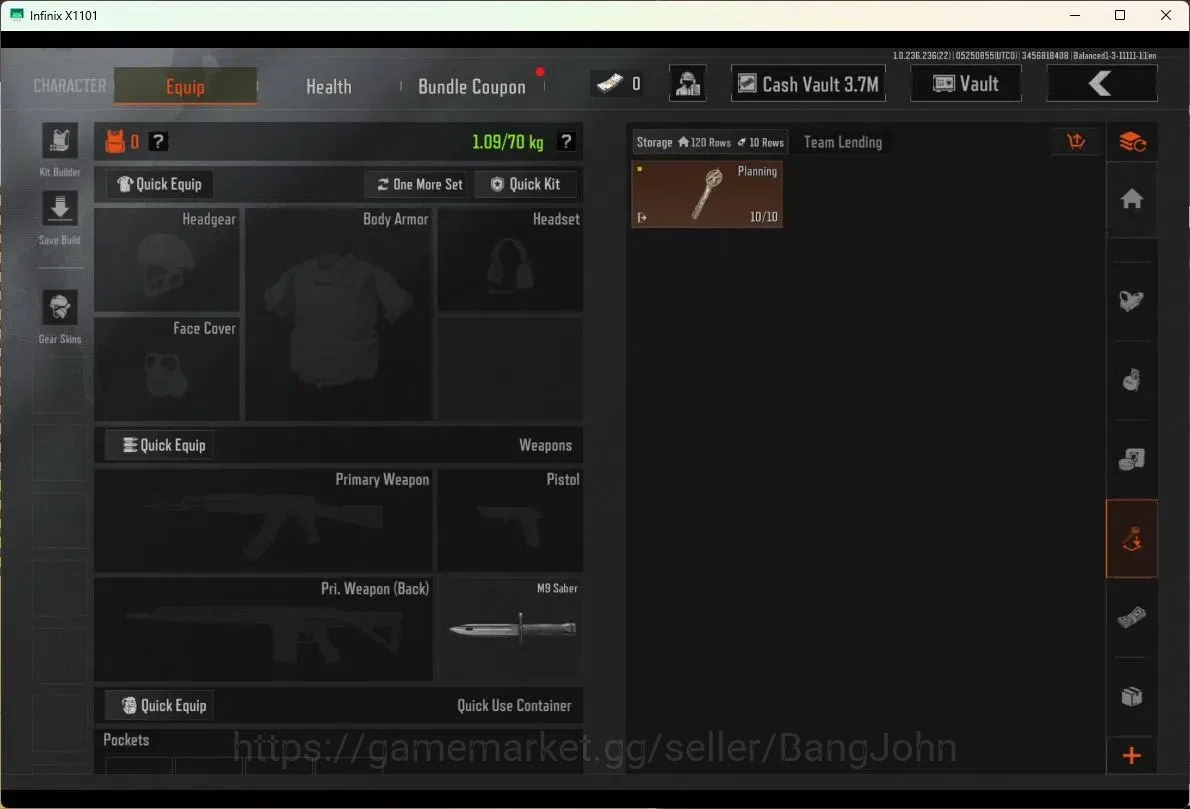1190x809 pixels.
Task: Click the orange plus icon in sidebar
Action: (1132, 756)
